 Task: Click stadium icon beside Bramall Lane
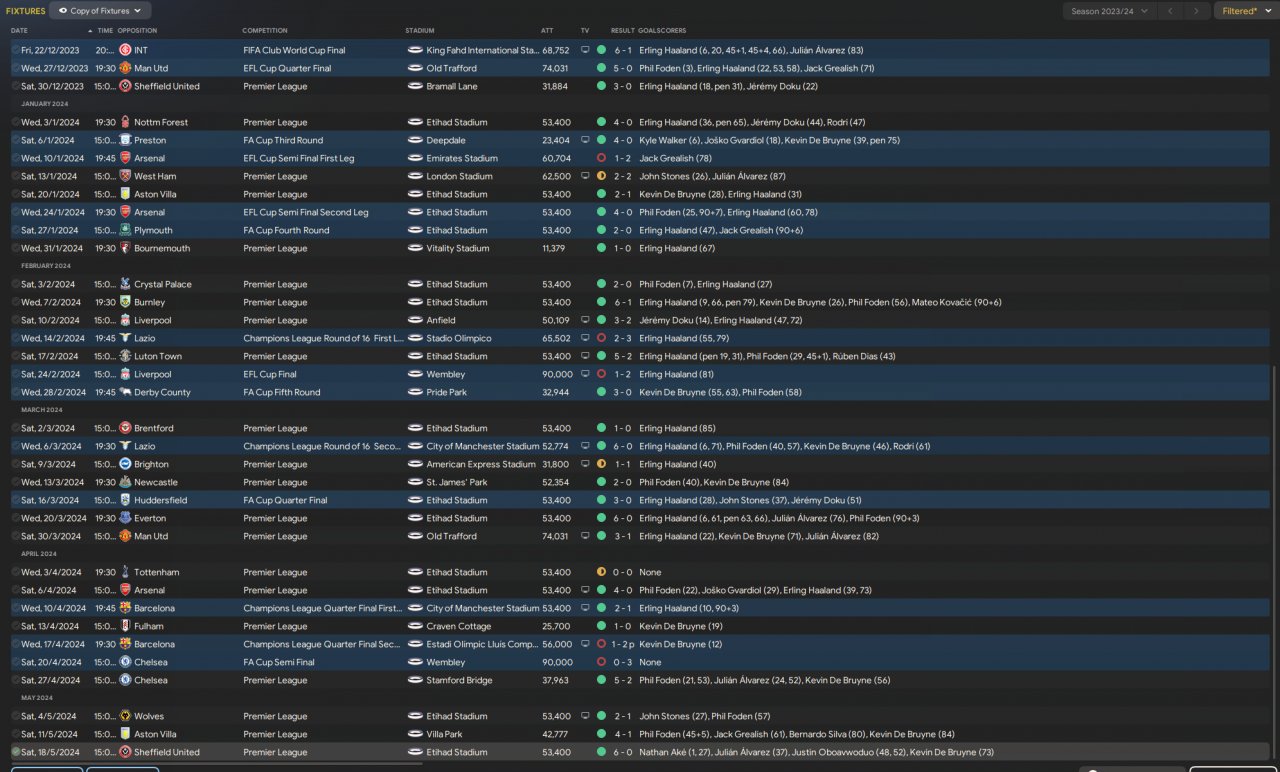coord(415,86)
